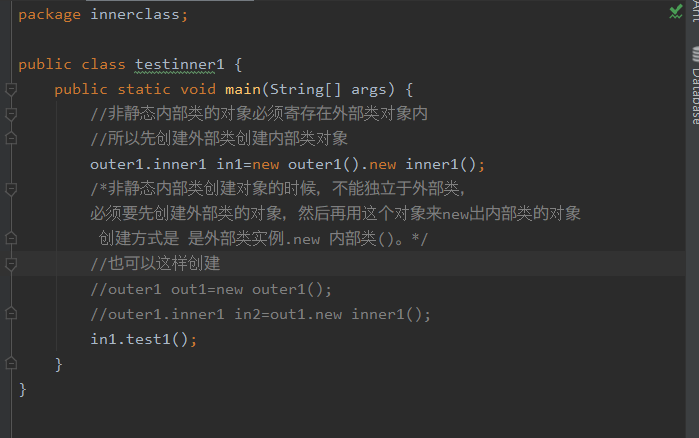Click fold end marker at main's closing brace
The image size is (699, 438).
[x=11, y=364]
